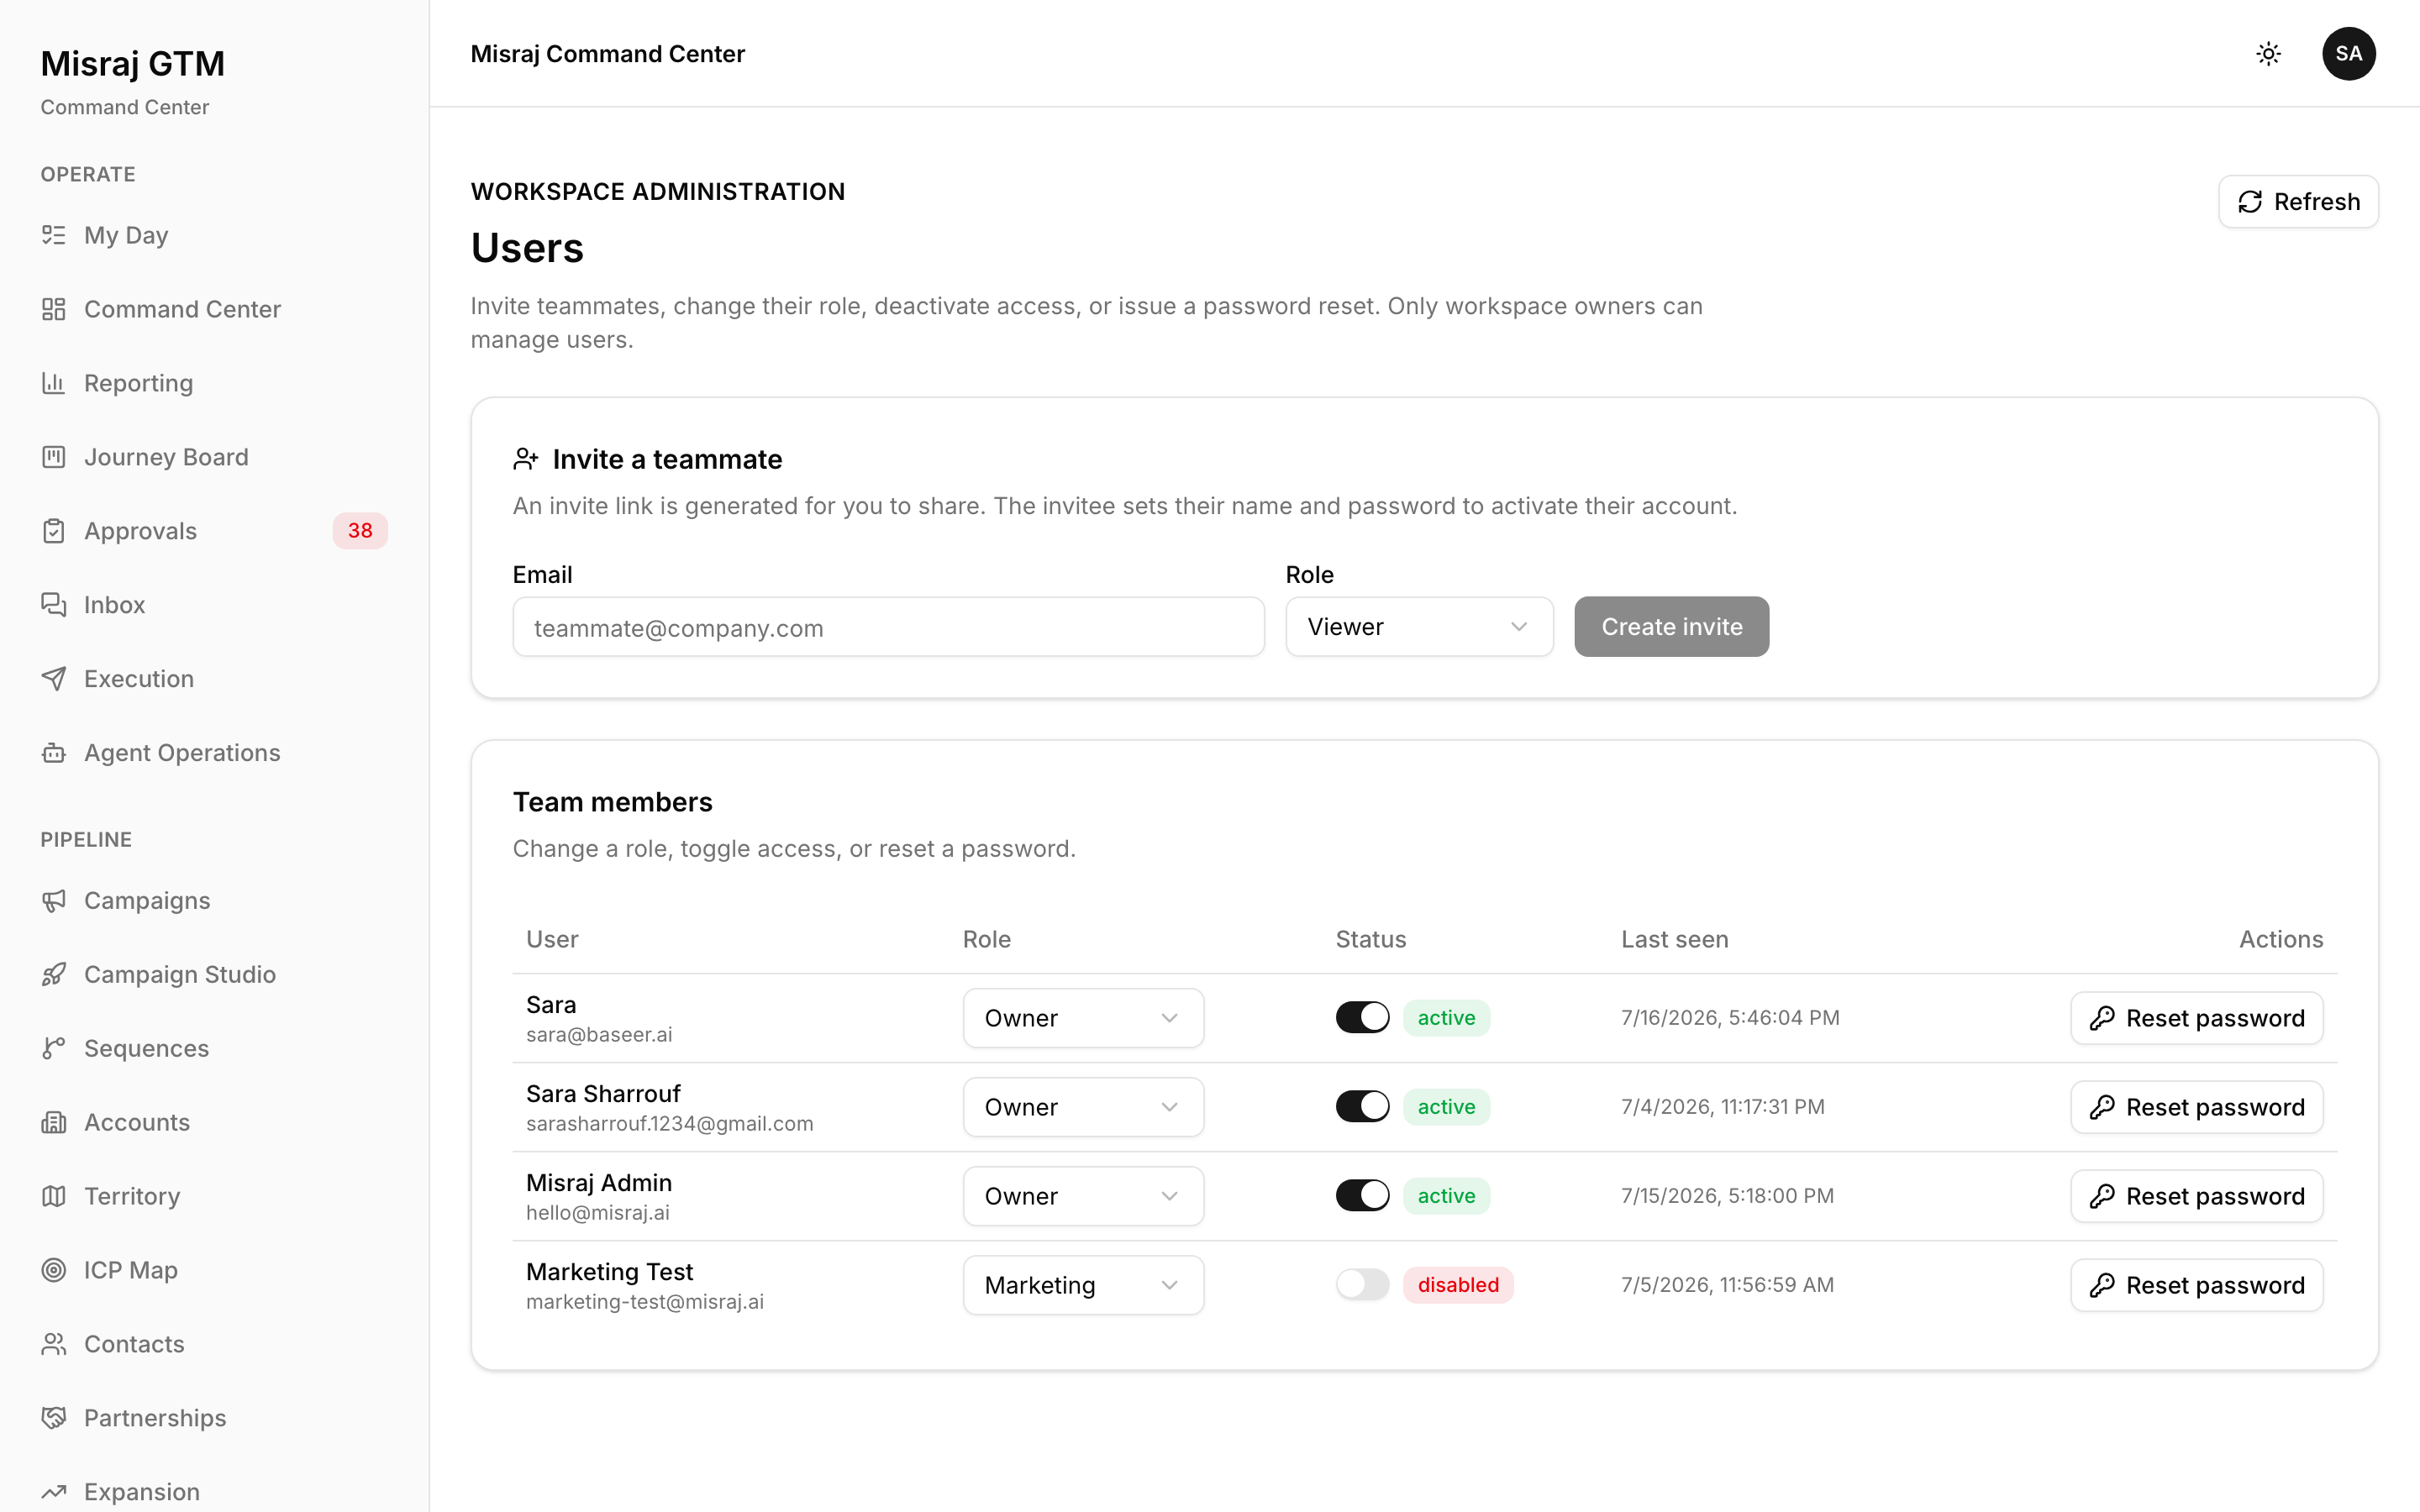Click the Misraj GTM logo title
Viewport: 2420px width, 1512px height.
coord(132,64)
